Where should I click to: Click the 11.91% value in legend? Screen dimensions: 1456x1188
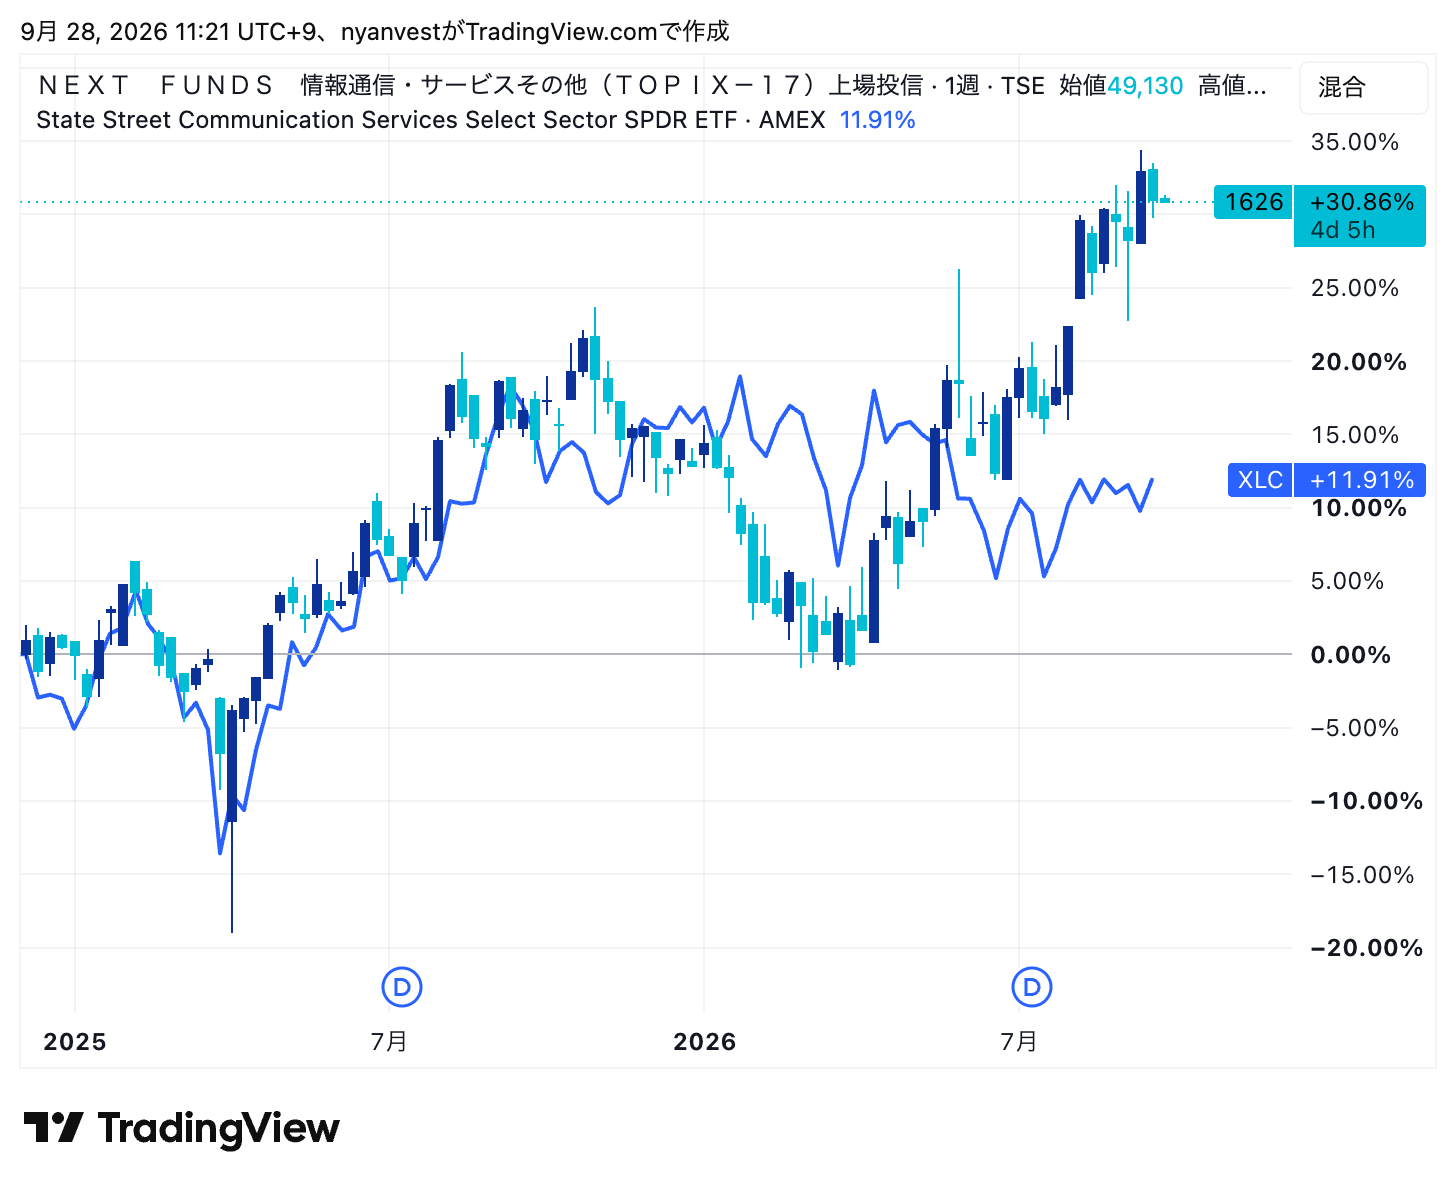pyautogui.click(x=877, y=120)
